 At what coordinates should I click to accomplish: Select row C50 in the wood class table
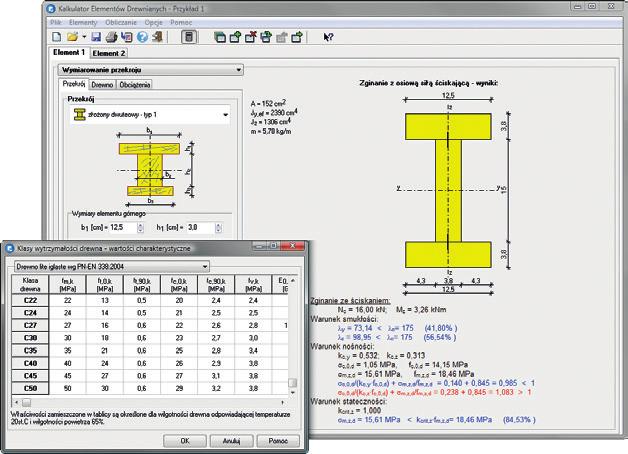pyautogui.click(x=149, y=388)
